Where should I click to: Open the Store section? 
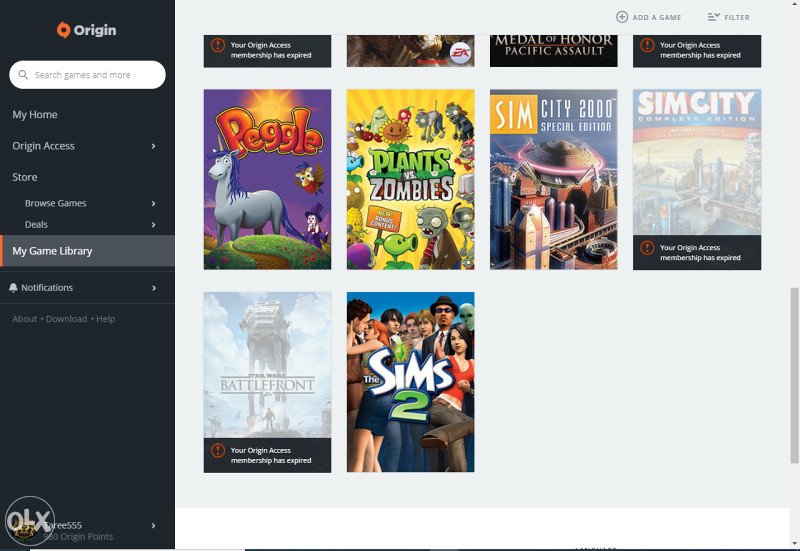pyautogui.click(x=24, y=177)
